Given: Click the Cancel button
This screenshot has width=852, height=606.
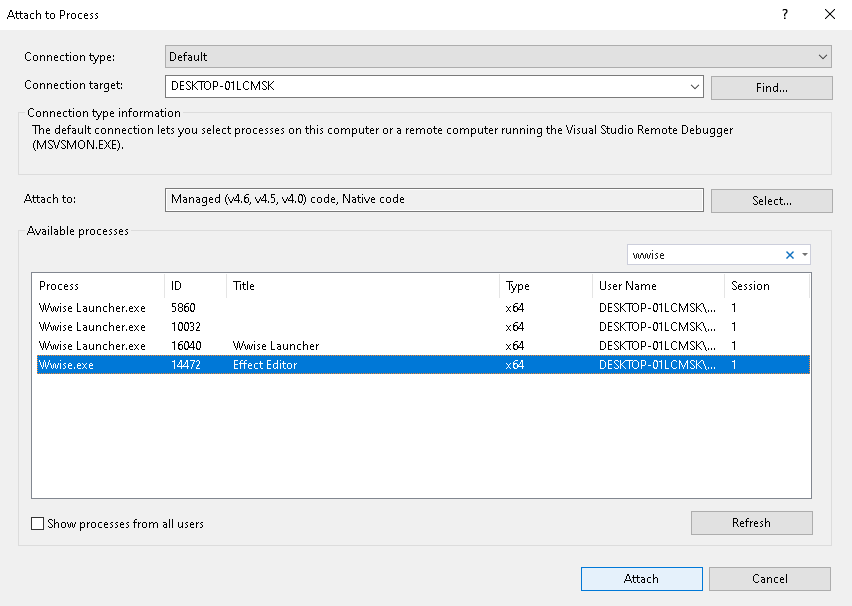Looking at the screenshot, I should [769, 579].
